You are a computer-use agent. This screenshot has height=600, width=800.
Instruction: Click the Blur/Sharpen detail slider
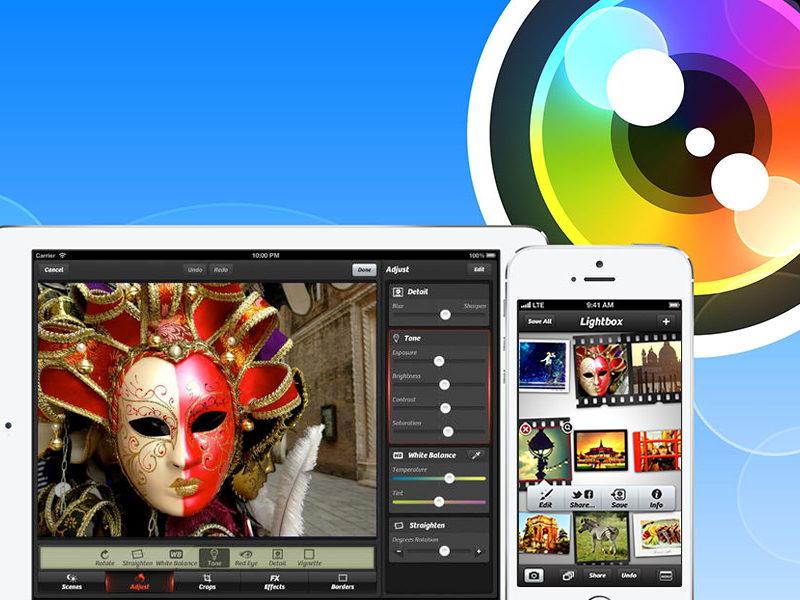tap(439, 315)
